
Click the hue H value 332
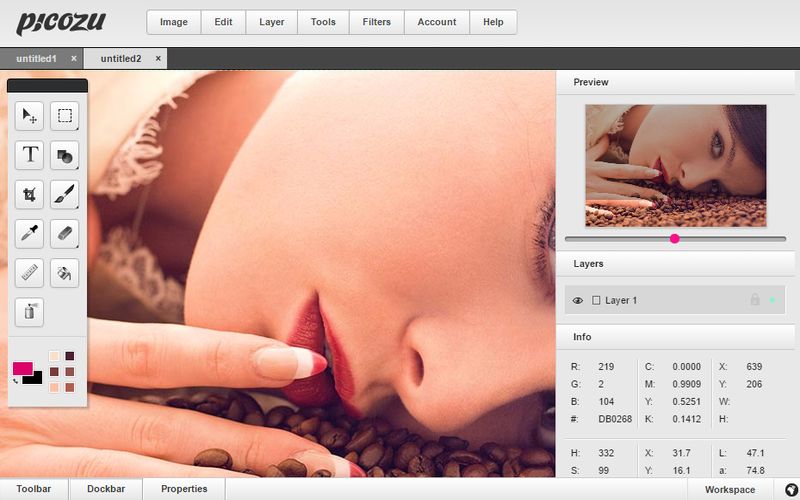pyautogui.click(x=606, y=453)
